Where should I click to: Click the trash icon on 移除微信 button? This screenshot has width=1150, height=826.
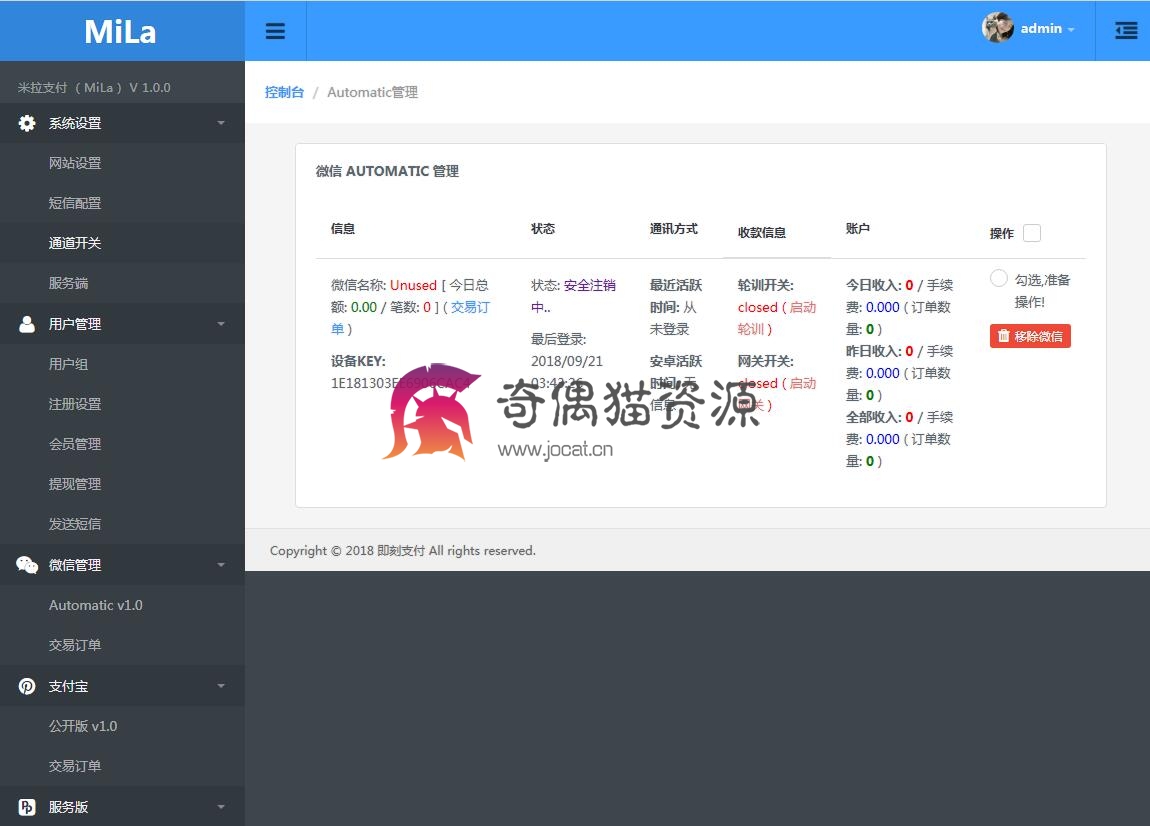point(1003,336)
